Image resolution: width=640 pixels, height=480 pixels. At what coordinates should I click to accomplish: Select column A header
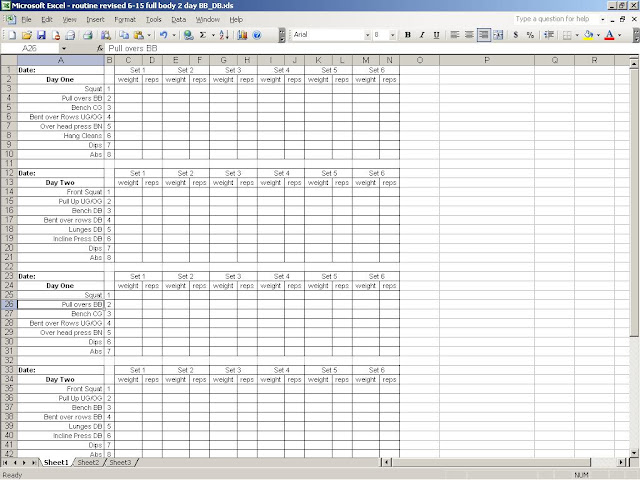[x=60, y=60]
